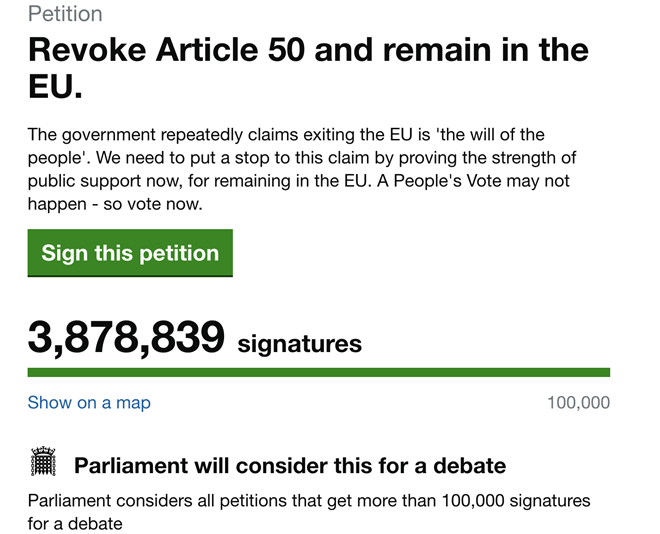Click the Parliament will consider this heading
Viewport: 660px width, 534px height.
290,466
